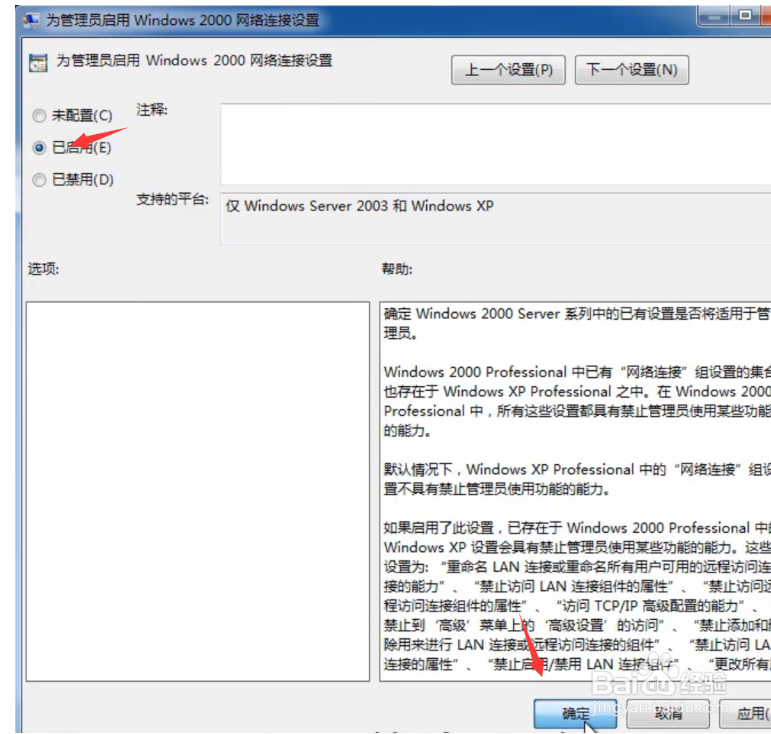Click the '选项:' label
Viewport: 771px width, 734px height.
tap(43, 269)
